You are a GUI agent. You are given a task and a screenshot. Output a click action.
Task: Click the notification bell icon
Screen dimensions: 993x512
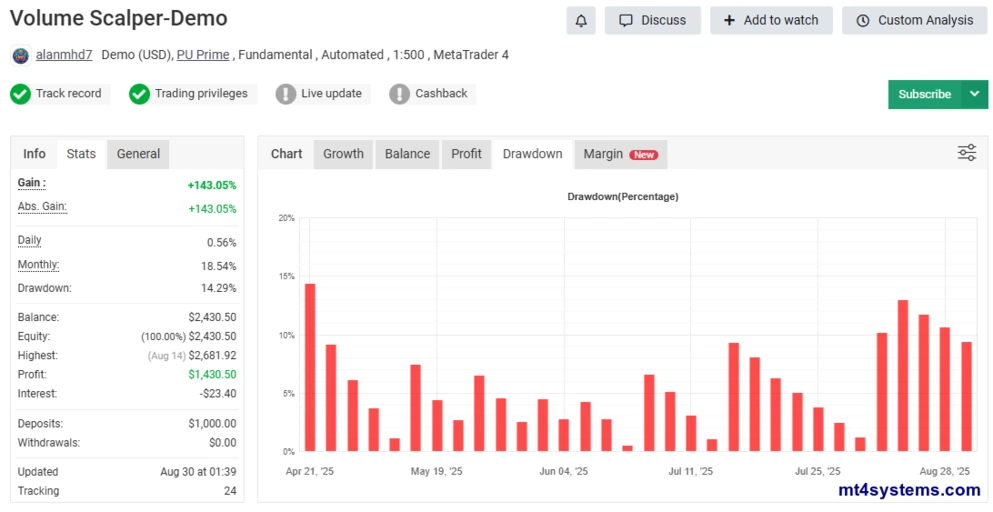tap(581, 20)
